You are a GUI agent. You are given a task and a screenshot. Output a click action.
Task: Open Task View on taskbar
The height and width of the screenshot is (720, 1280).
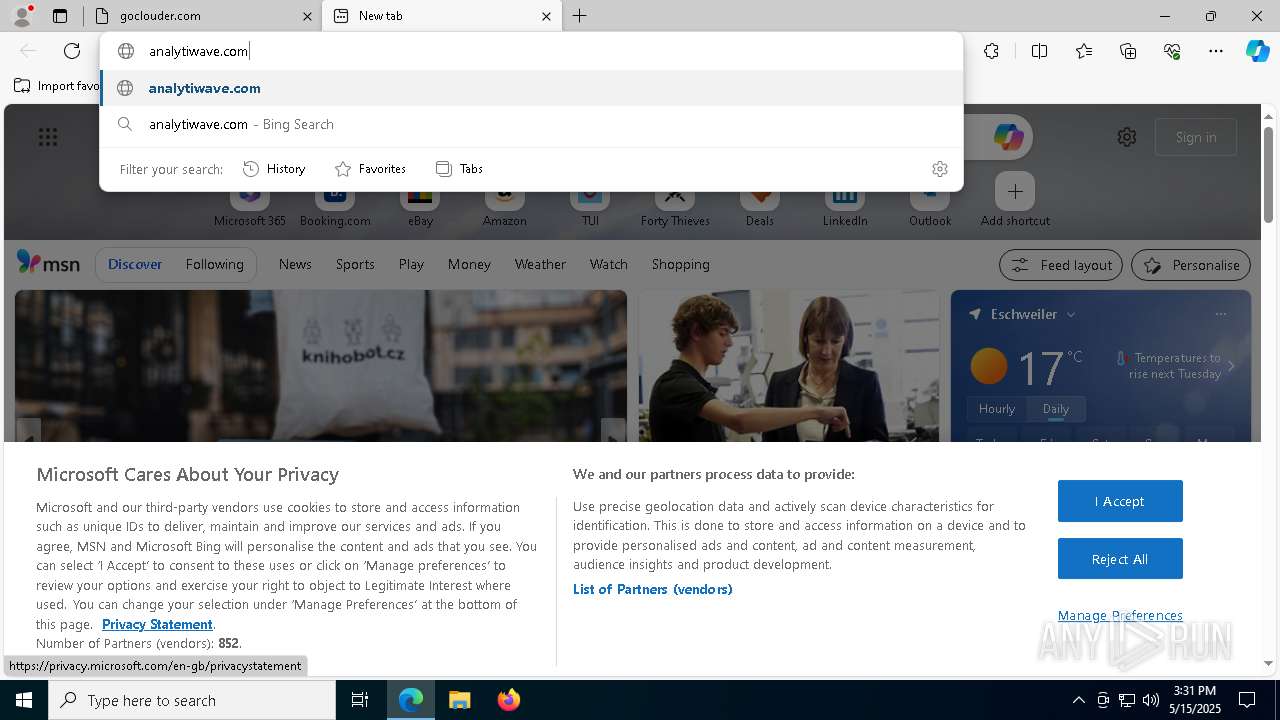[x=360, y=700]
